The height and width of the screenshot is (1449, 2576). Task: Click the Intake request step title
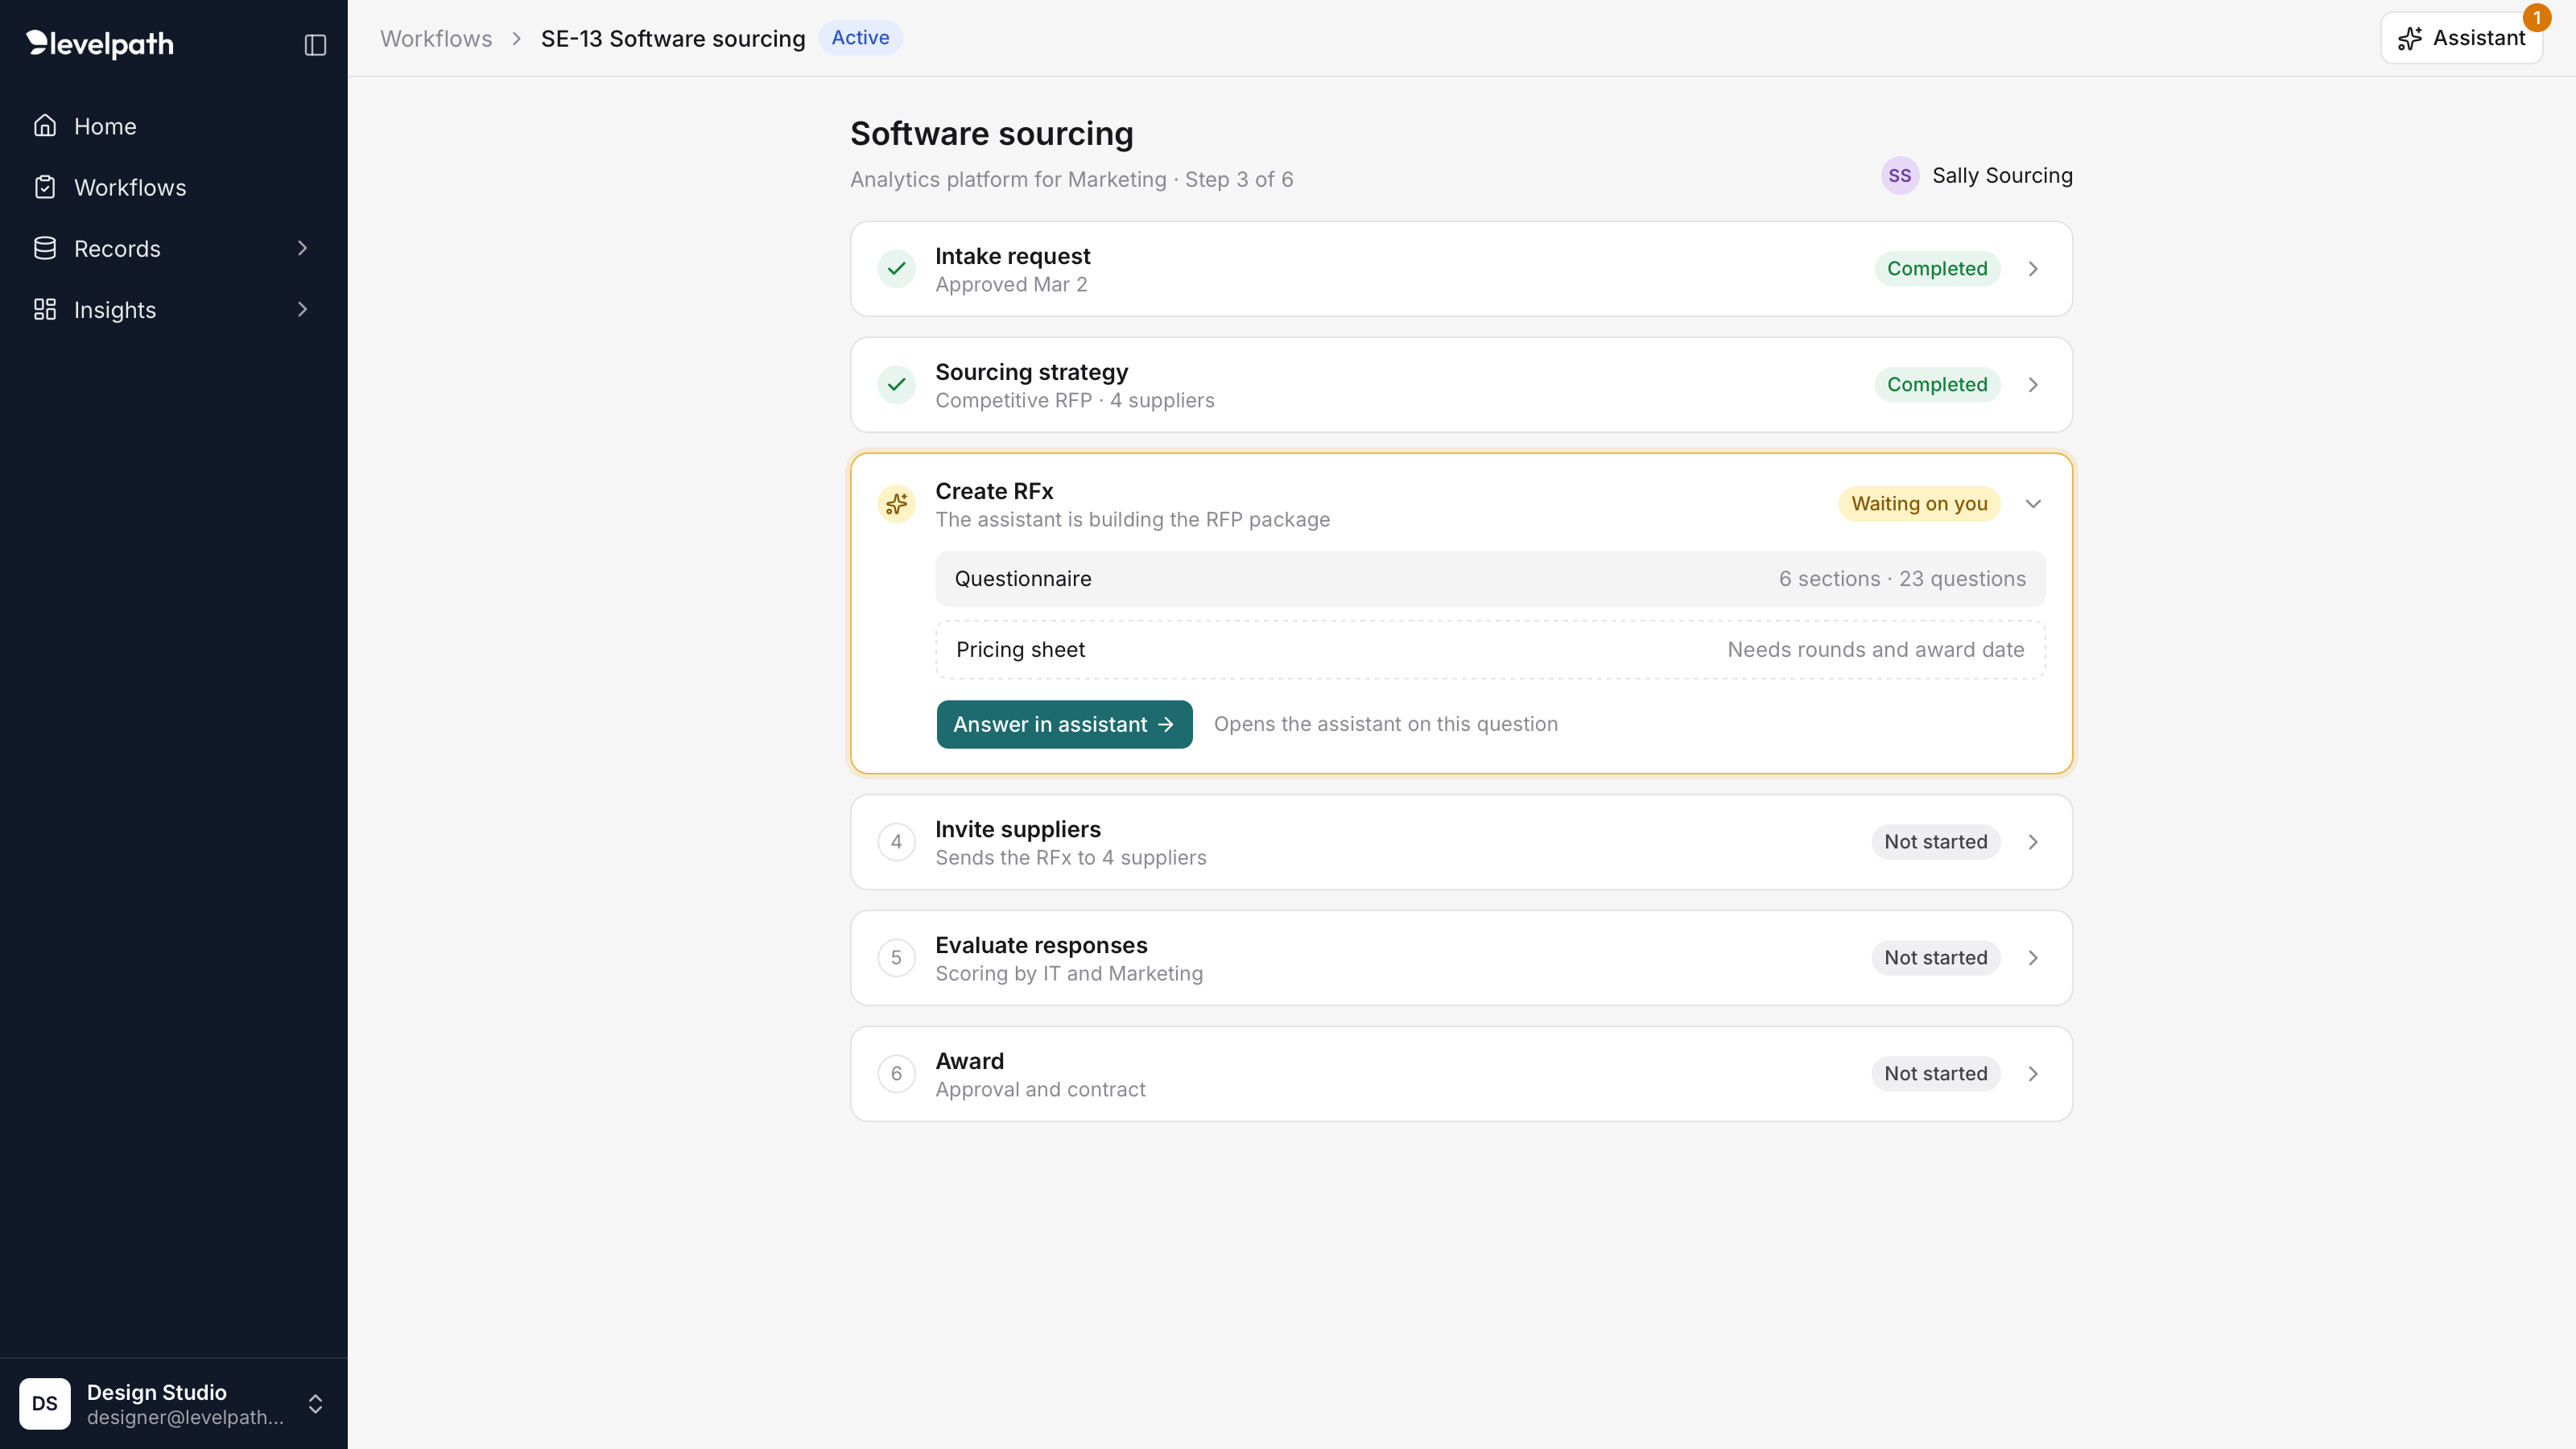1012,256
